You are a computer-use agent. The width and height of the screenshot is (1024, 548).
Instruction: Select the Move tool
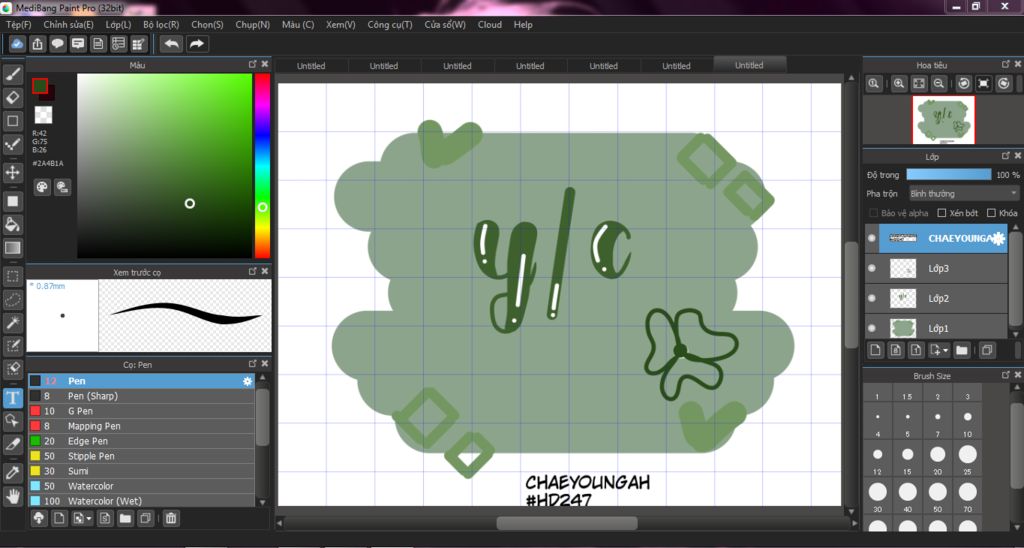tap(12, 172)
